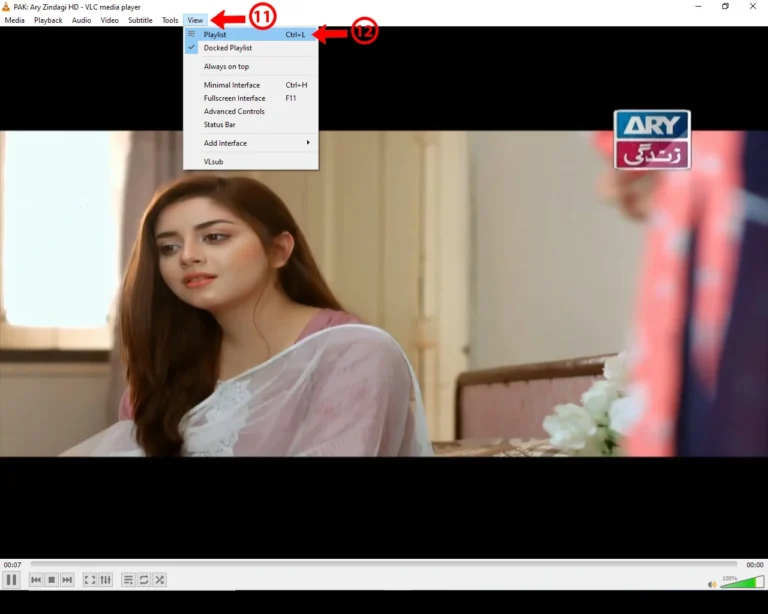
Task: Toggle loop mode icon
Action: [x=144, y=580]
